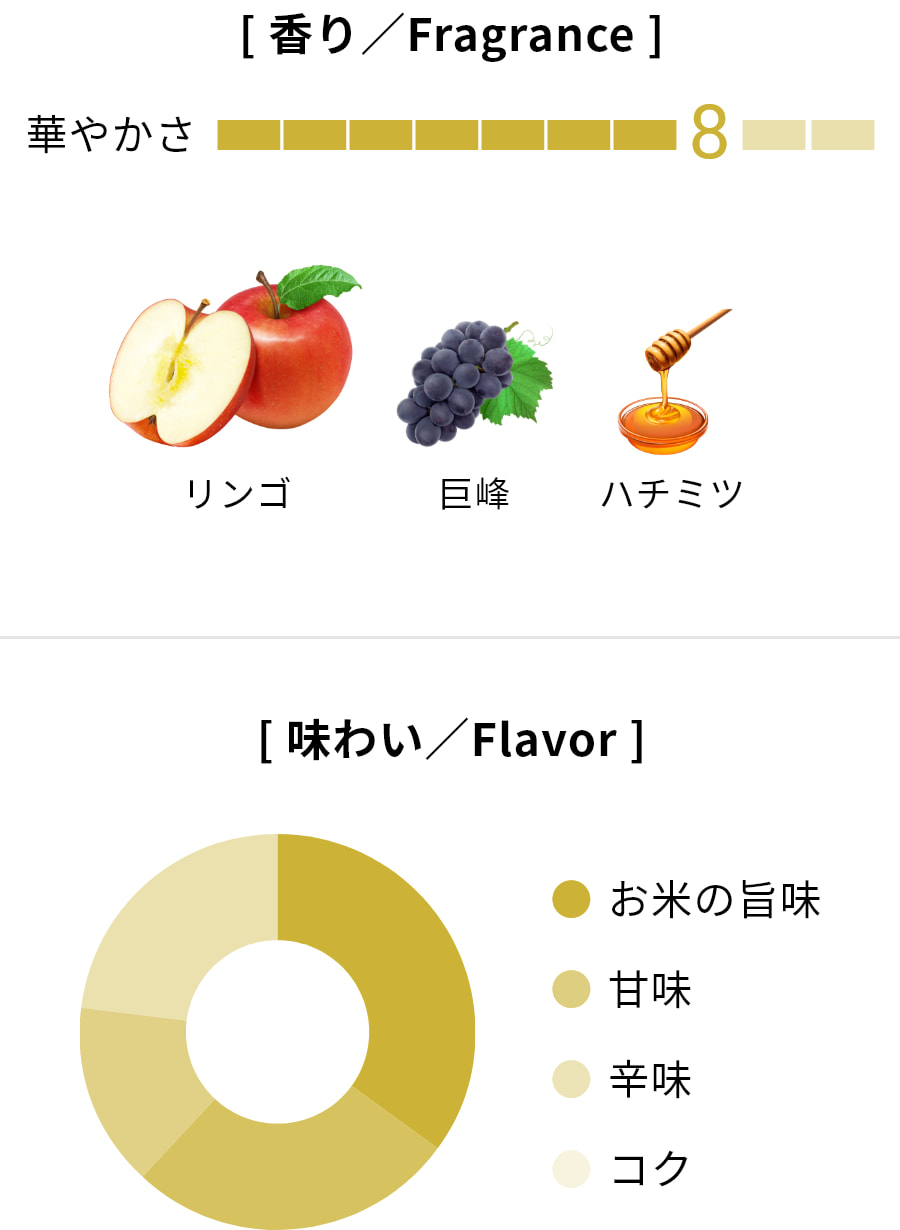The height and width of the screenshot is (1230, 900).
Task: Click the last pale 華やかさ bar segment
Action: point(843,135)
